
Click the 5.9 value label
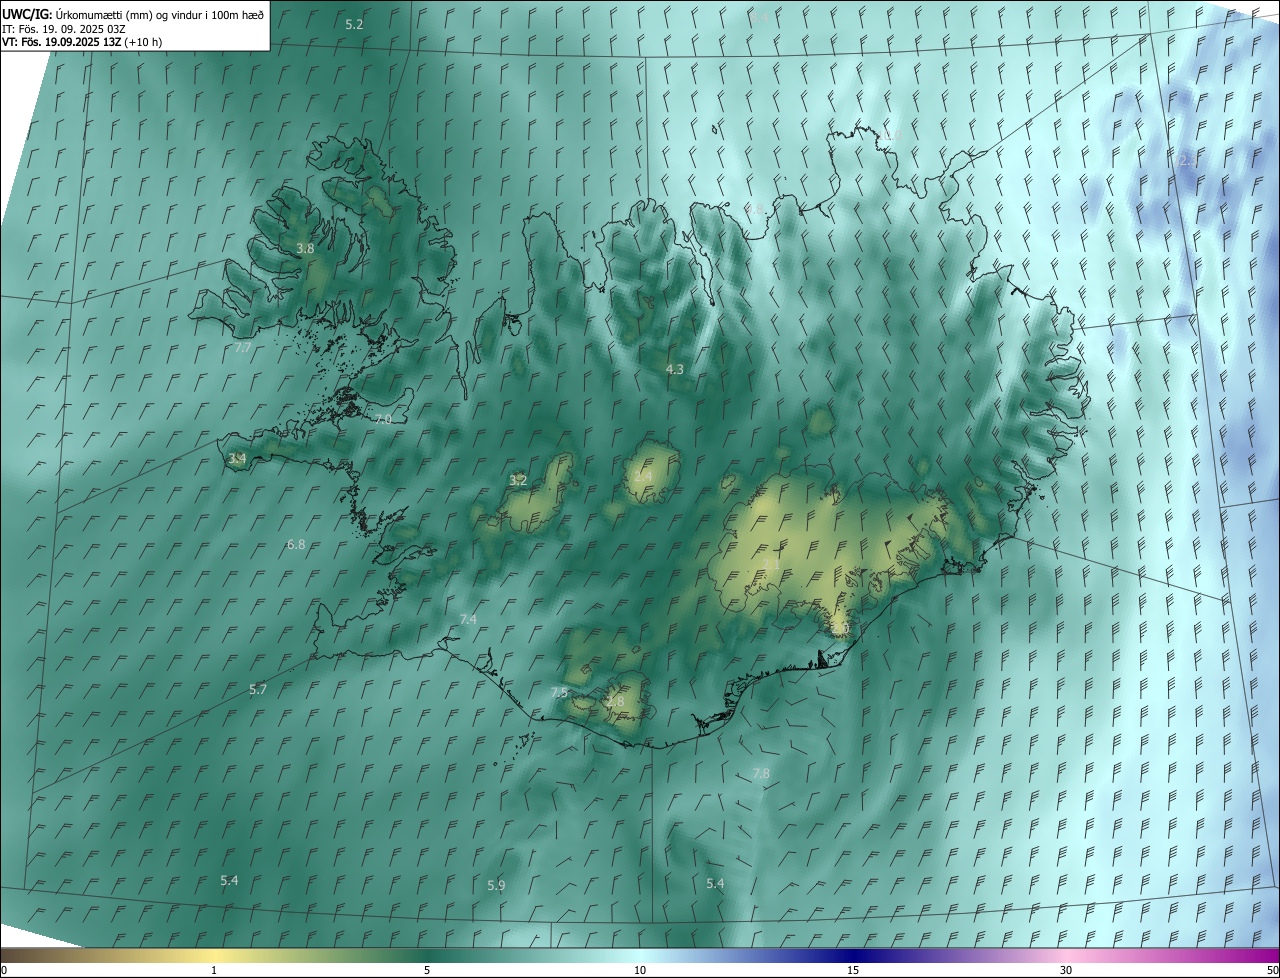click(496, 886)
